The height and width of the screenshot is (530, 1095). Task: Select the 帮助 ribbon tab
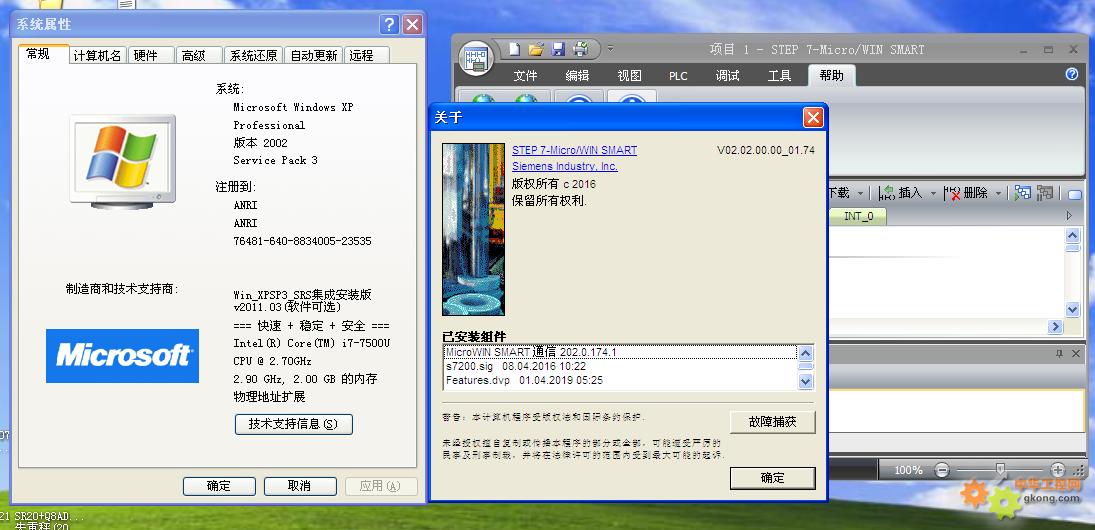coord(831,75)
